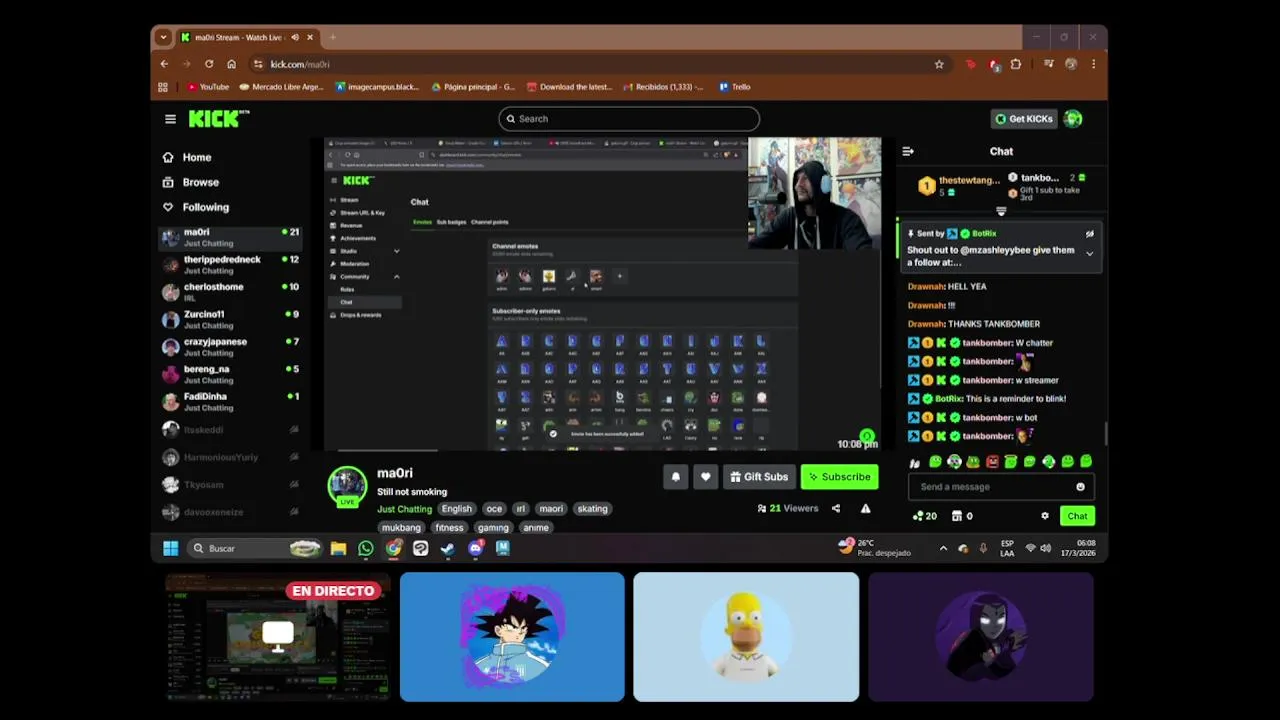Select the ma0ri channel in Following list

point(231,237)
